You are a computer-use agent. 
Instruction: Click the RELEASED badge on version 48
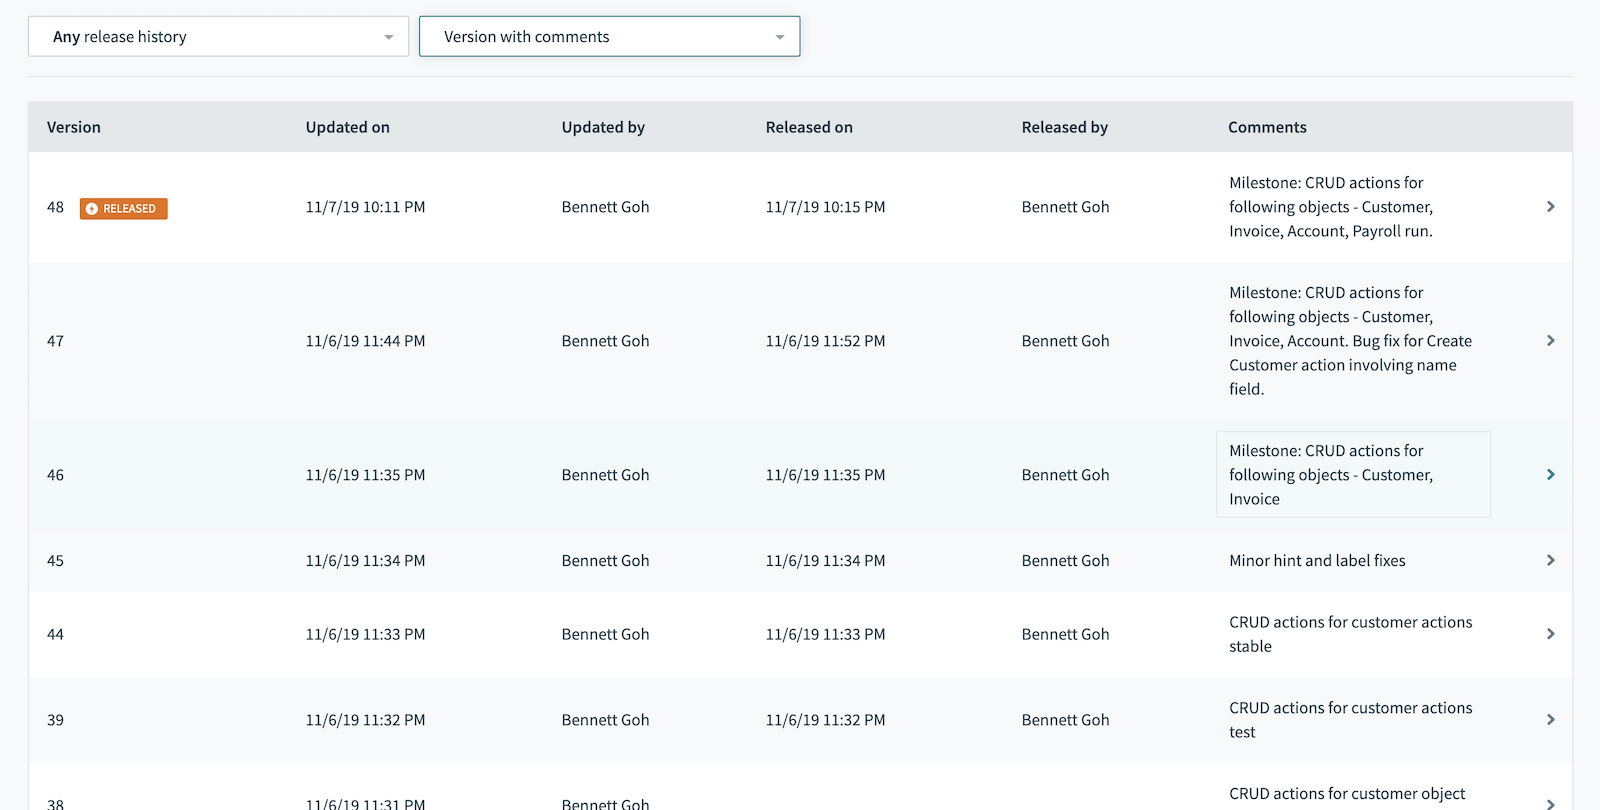point(124,208)
